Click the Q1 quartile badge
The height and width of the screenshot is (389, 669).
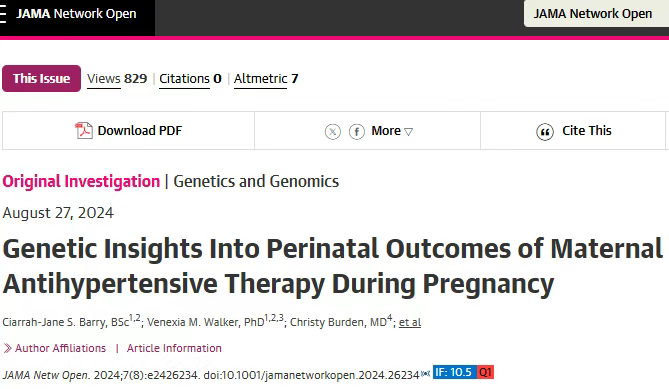coord(485,372)
